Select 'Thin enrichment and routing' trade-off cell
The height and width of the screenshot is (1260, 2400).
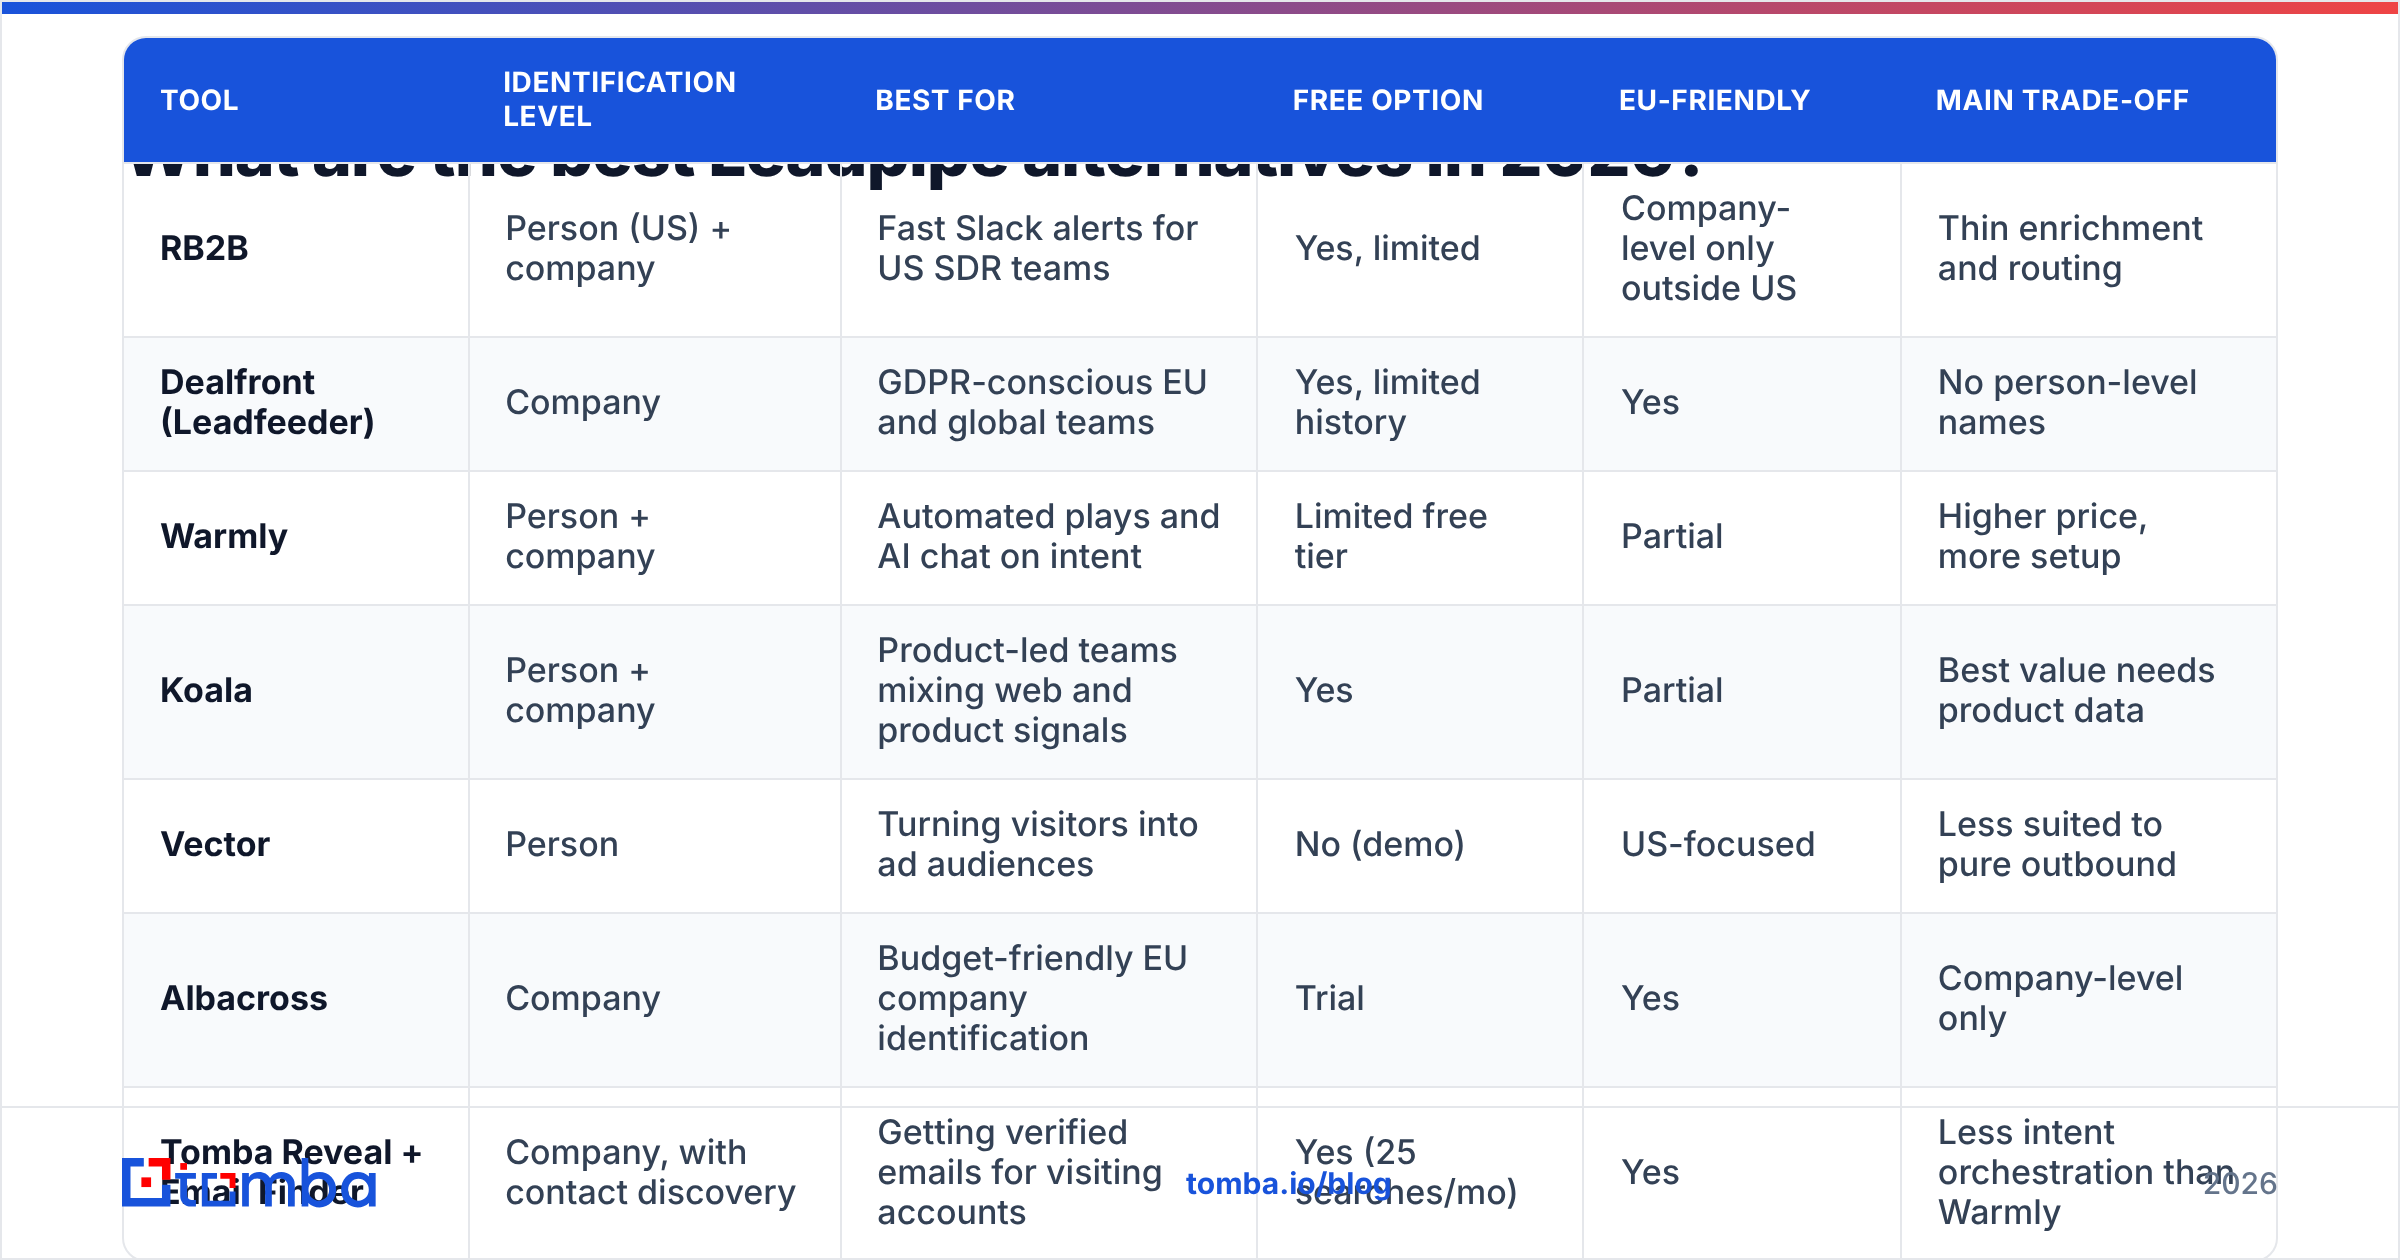tap(2070, 248)
